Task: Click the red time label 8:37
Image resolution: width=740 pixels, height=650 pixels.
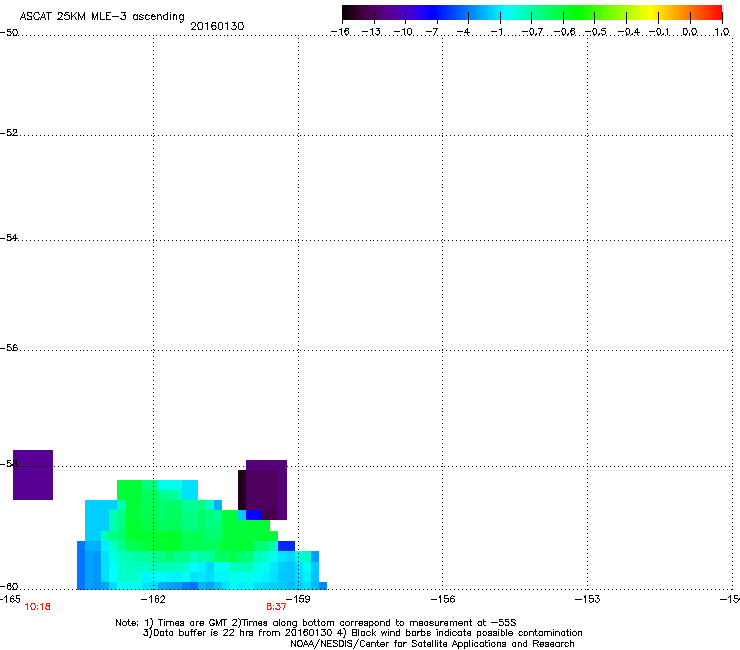Action: [x=276, y=607]
